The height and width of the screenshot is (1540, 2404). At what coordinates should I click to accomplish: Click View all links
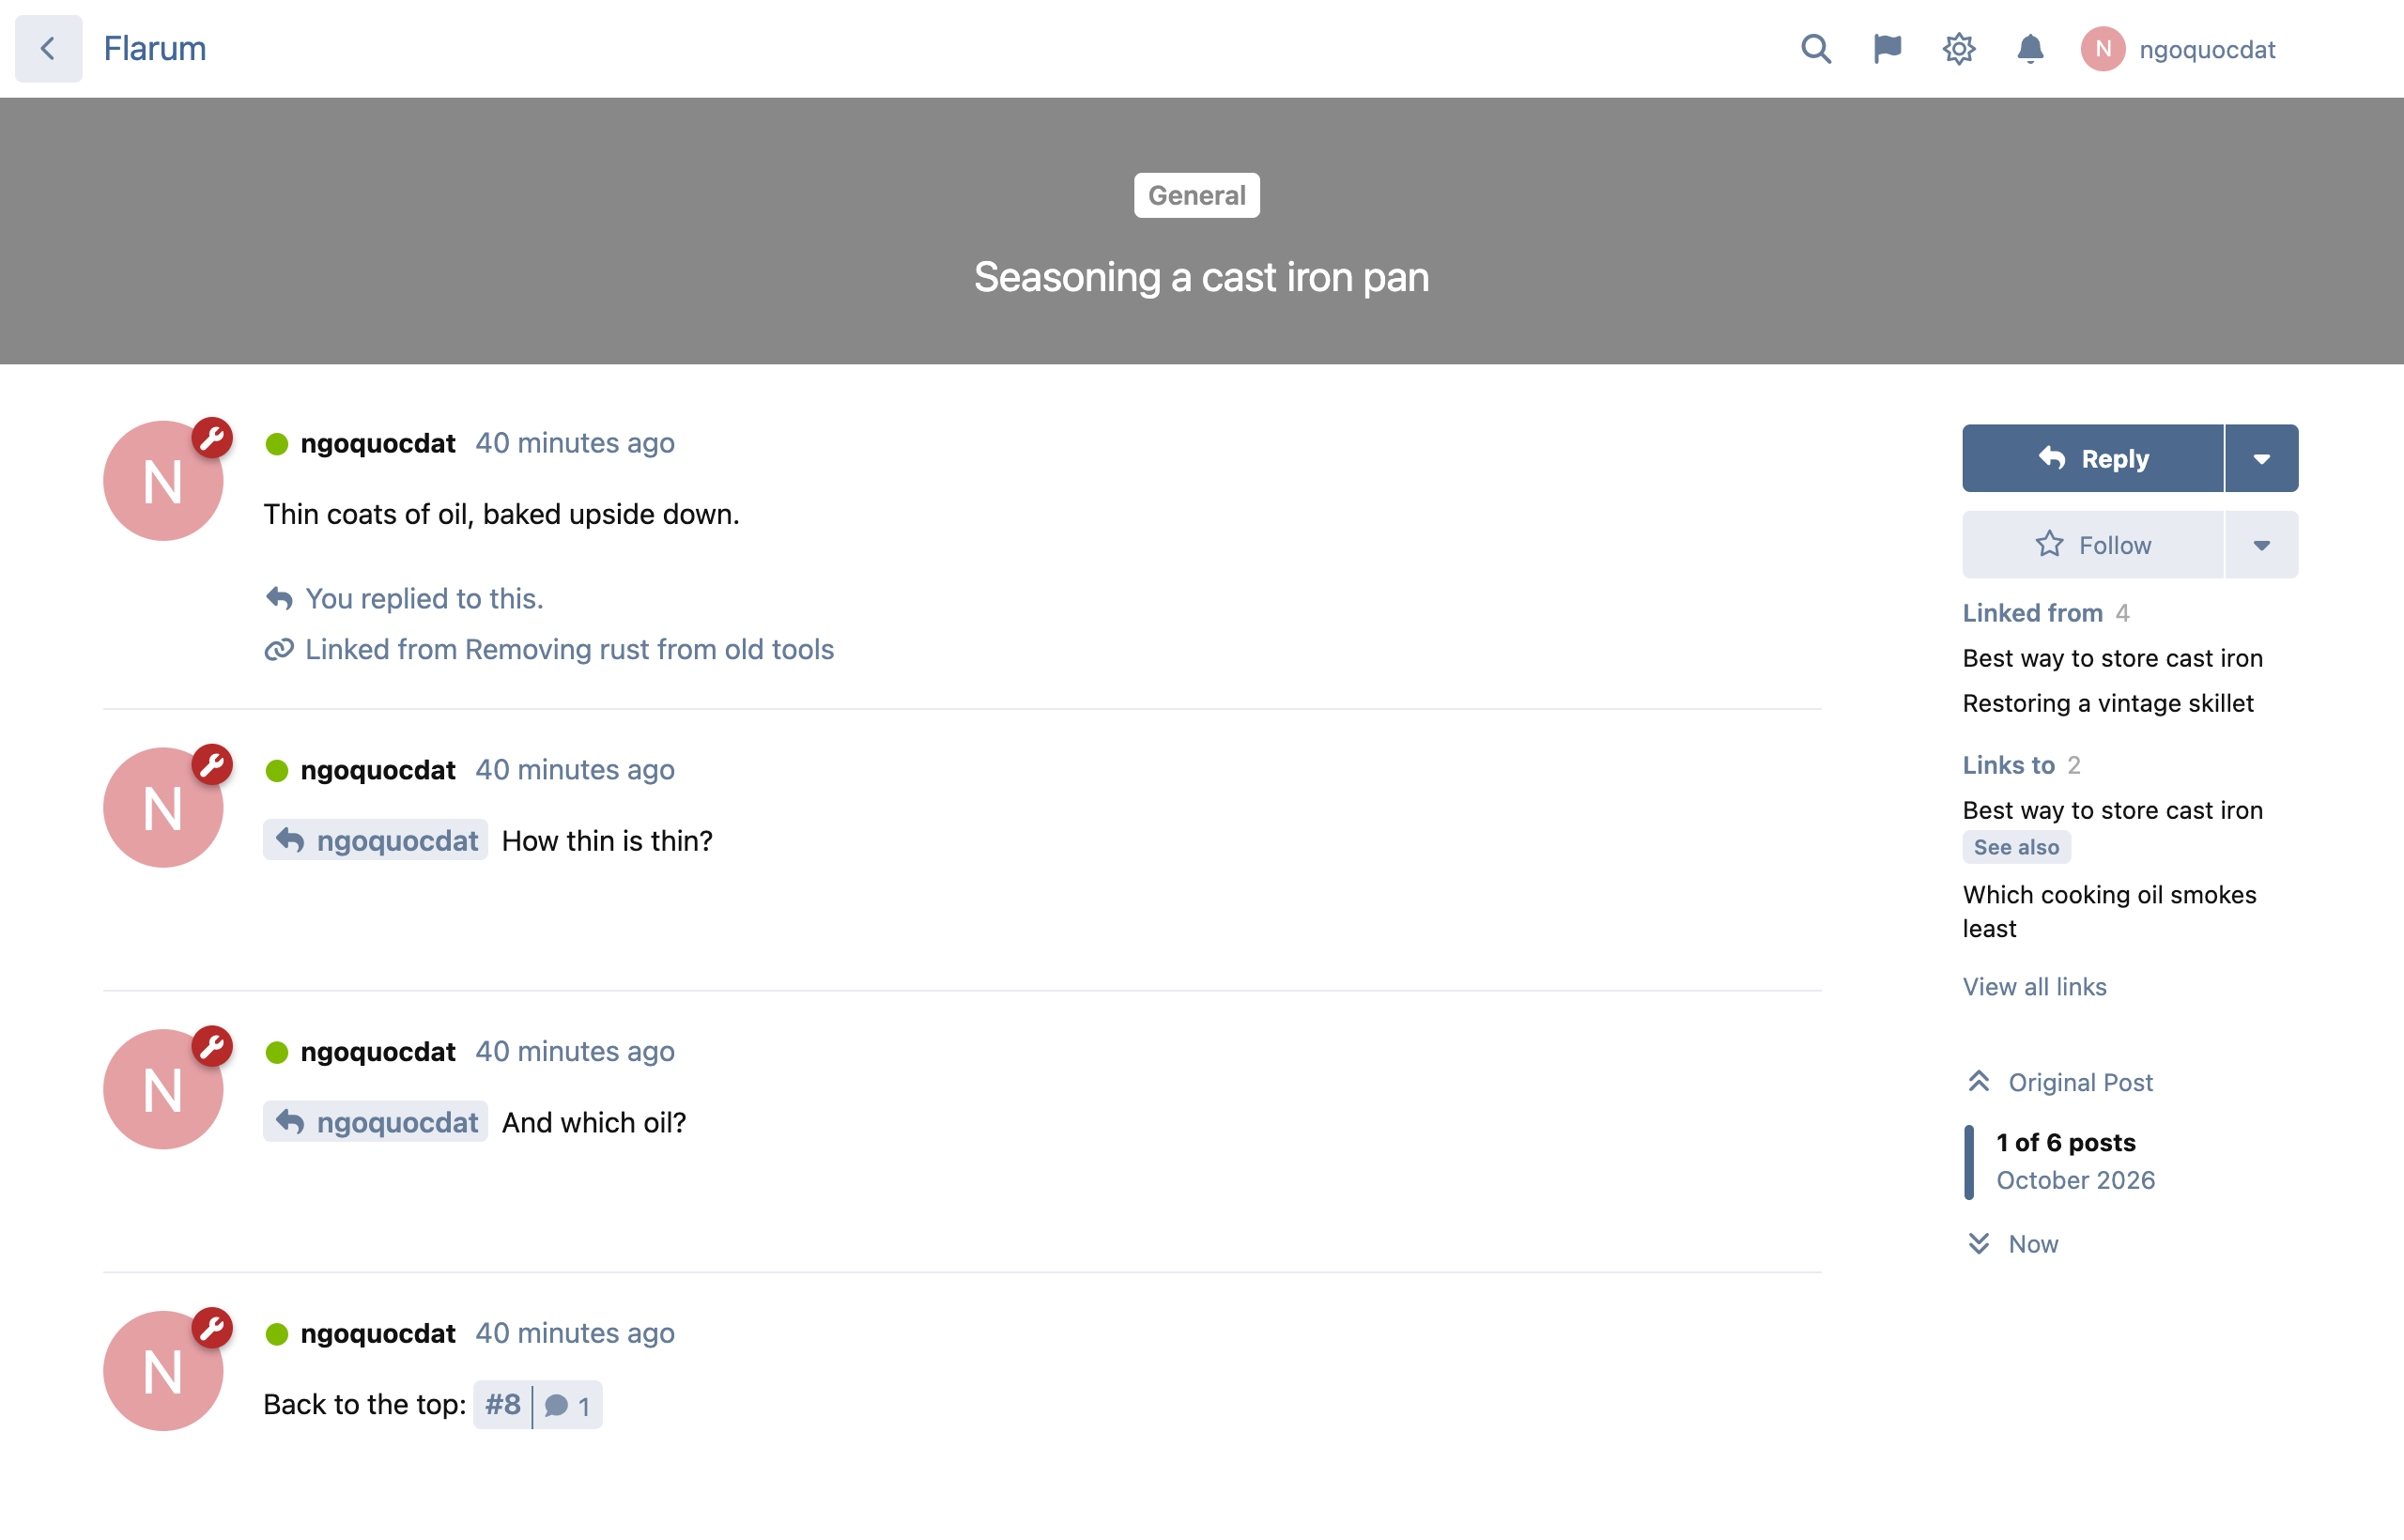(x=2035, y=987)
